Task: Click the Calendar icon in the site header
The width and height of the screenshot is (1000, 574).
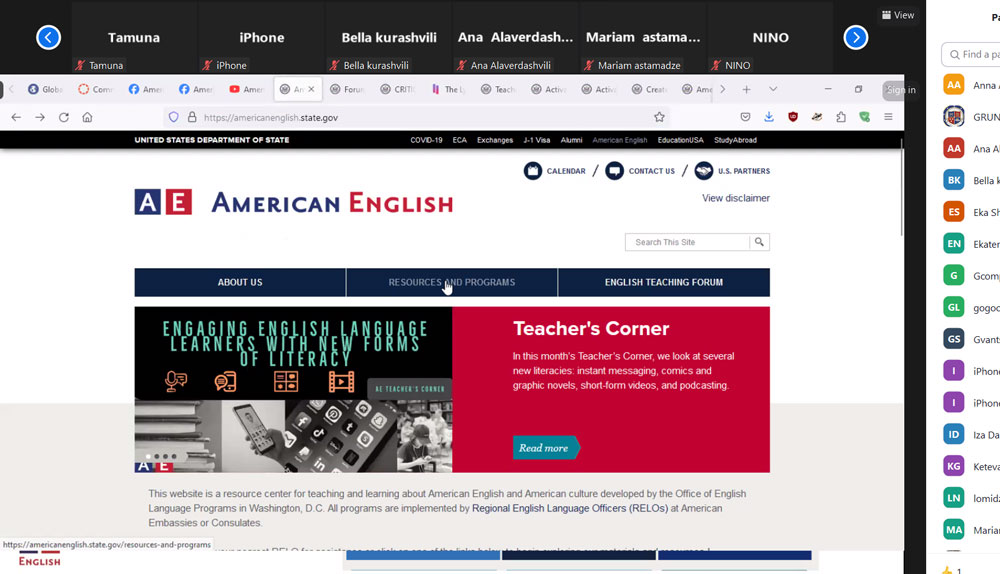Action: pos(533,171)
